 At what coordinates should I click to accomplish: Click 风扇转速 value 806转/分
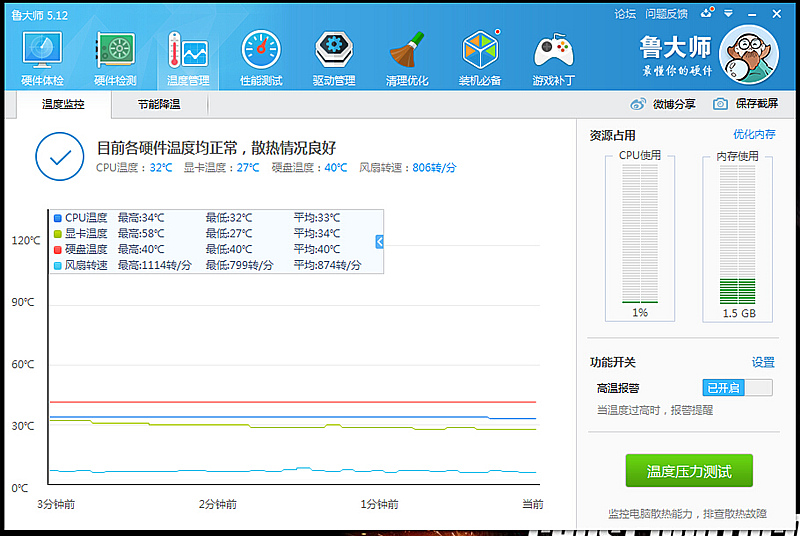[x=434, y=168]
